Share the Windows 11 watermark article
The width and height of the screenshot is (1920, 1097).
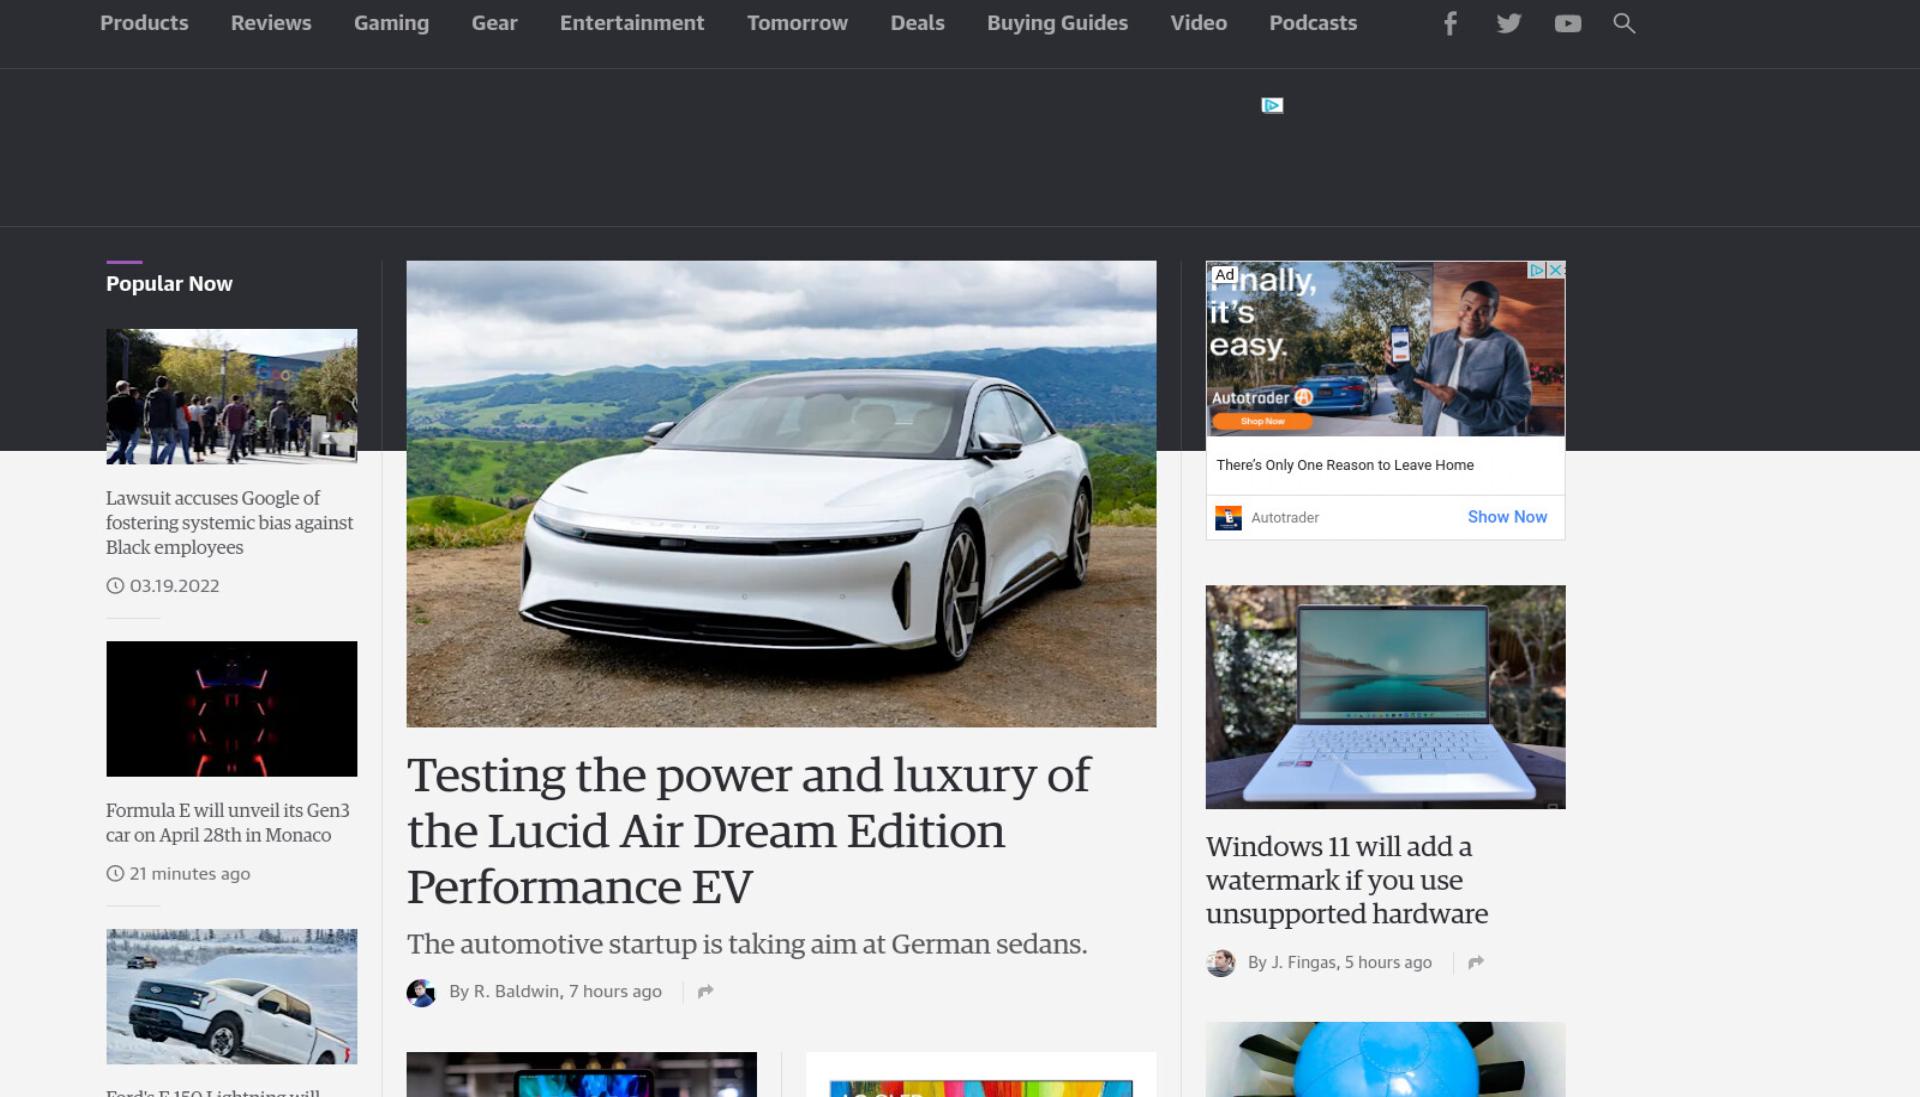tap(1475, 962)
